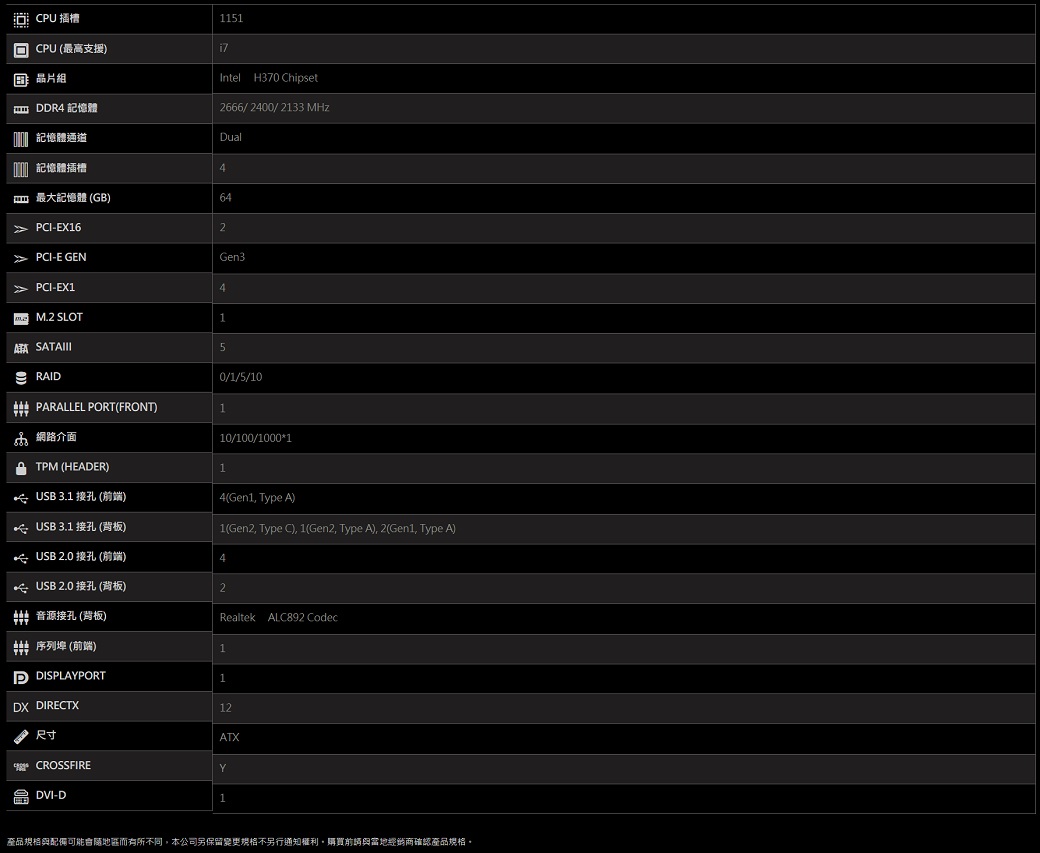The image size is (1040, 853).
Task: Click the DisplayPort logo icon
Action: 21,677
